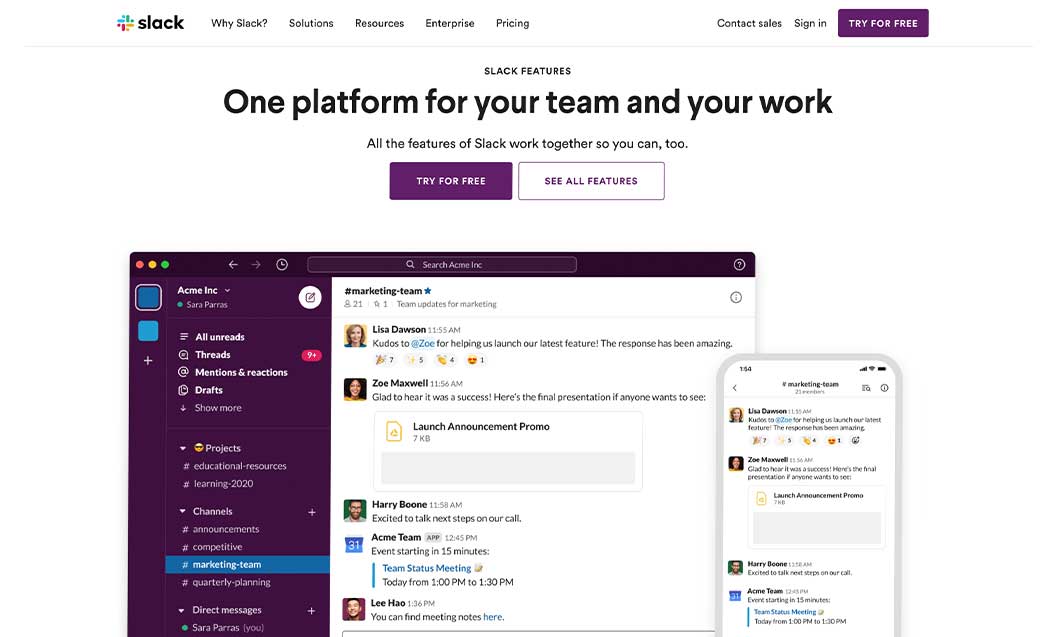This screenshot has width=1060, height=637.
Task: Click the plus to add a workspace
Action: [x=148, y=360]
